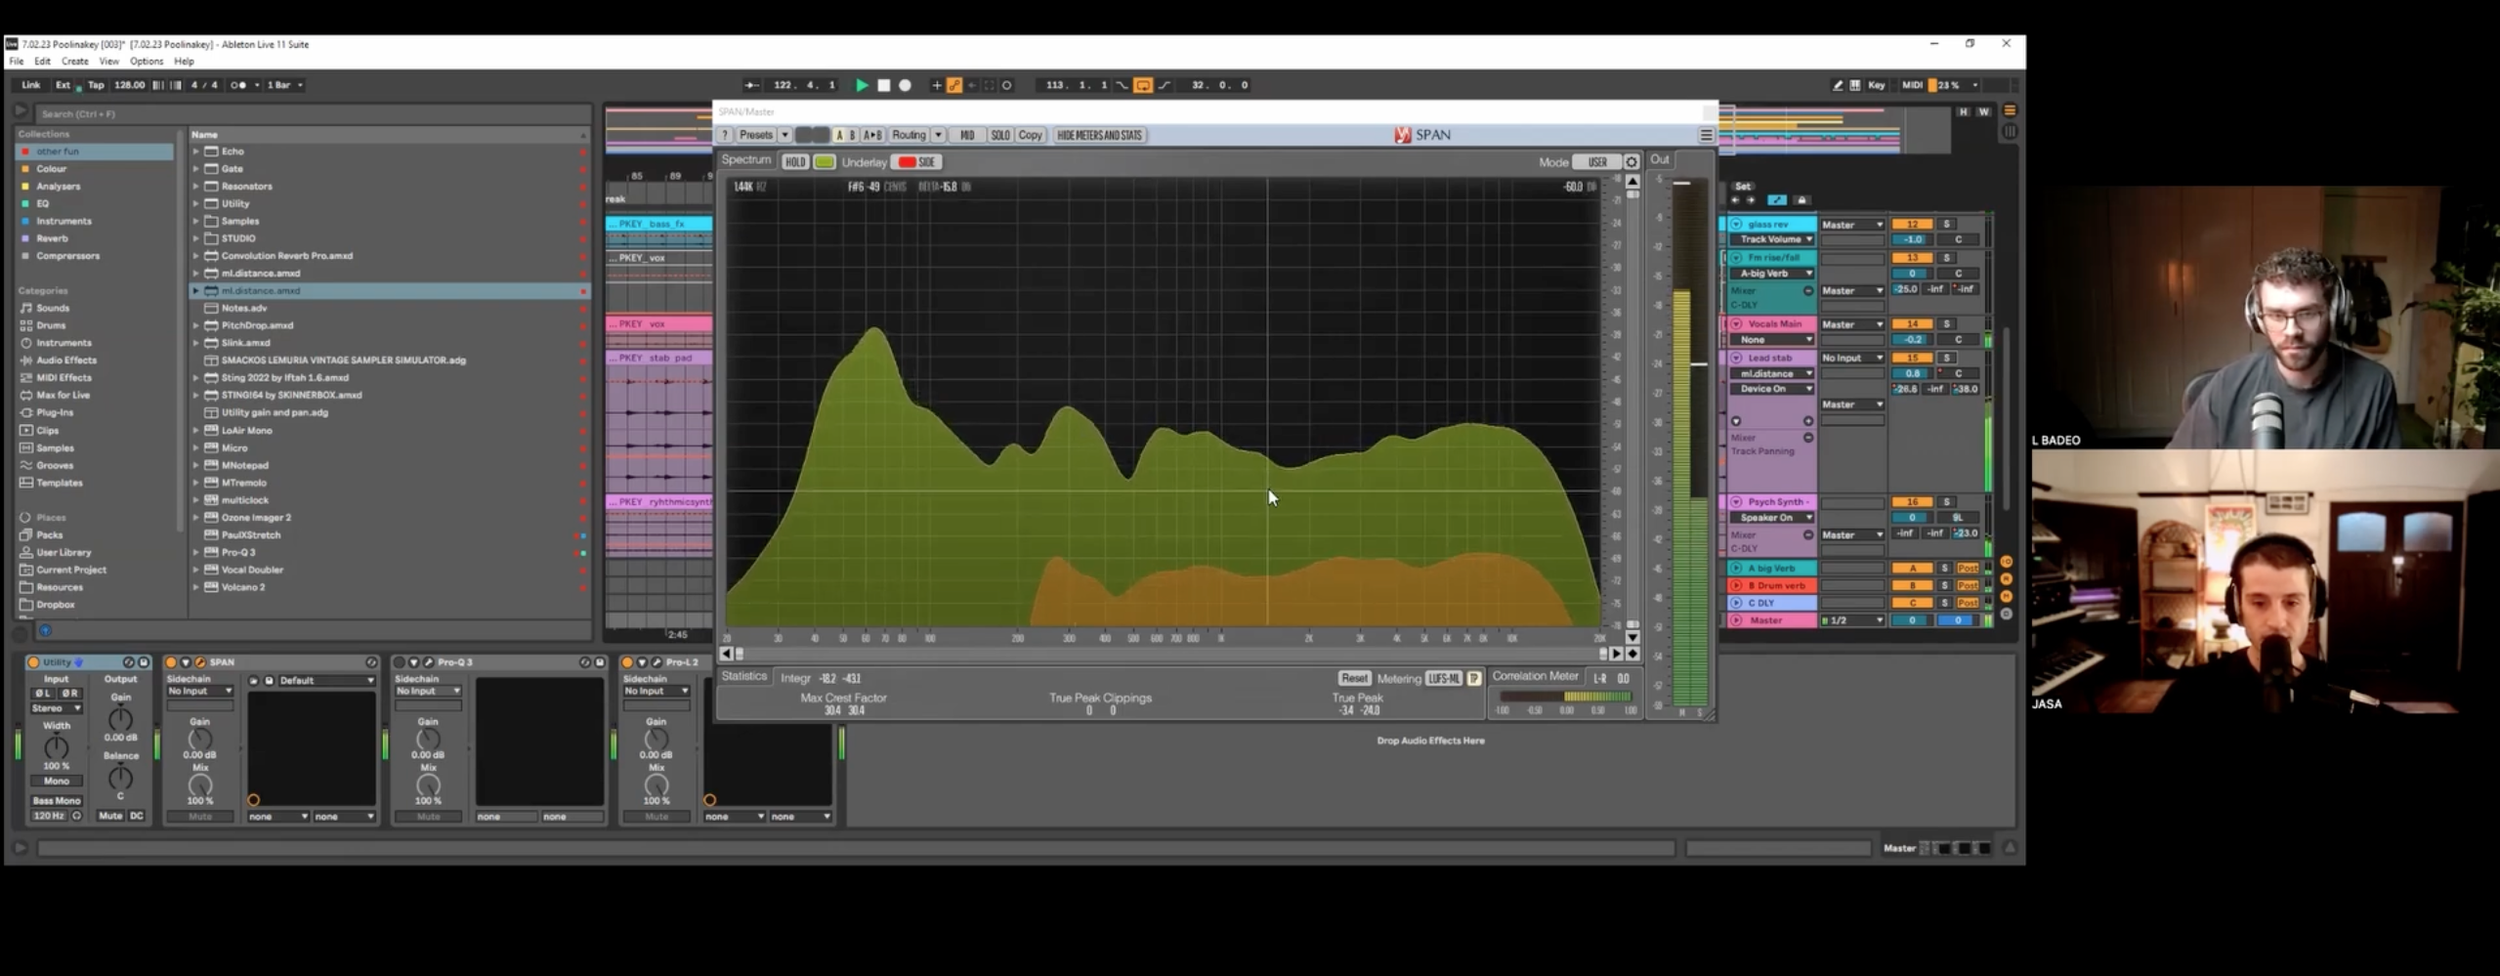Enable the arrangement Loop switch
The width and height of the screenshot is (2500, 976).
(1143, 85)
